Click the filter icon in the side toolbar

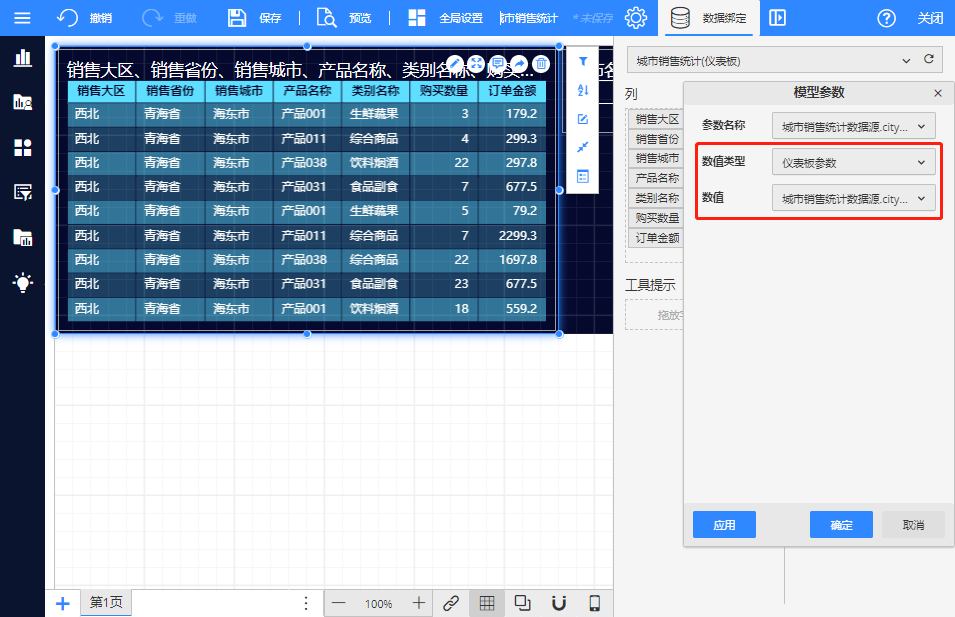pos(583,61)
